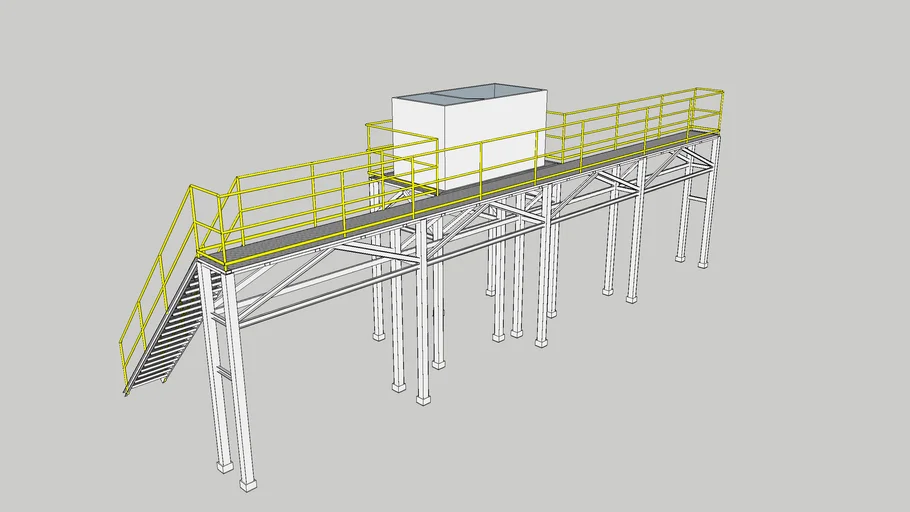Viewport: 910px width, 512px height.
Task: Select the front-most column's base plate
Action: coord(247,484)
